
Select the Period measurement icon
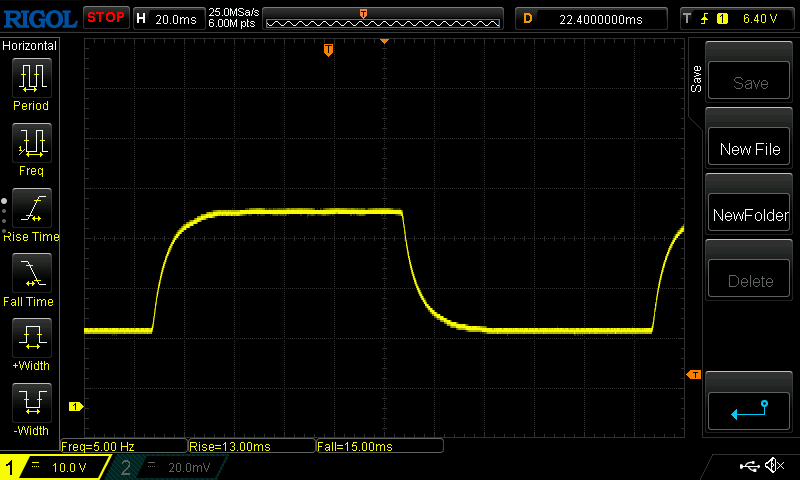point(32,78)
